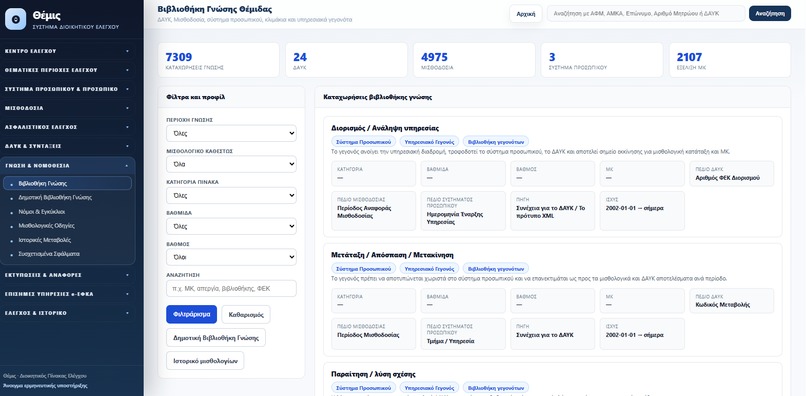Click the Αρχική button in header

click(x=526, y=14)
